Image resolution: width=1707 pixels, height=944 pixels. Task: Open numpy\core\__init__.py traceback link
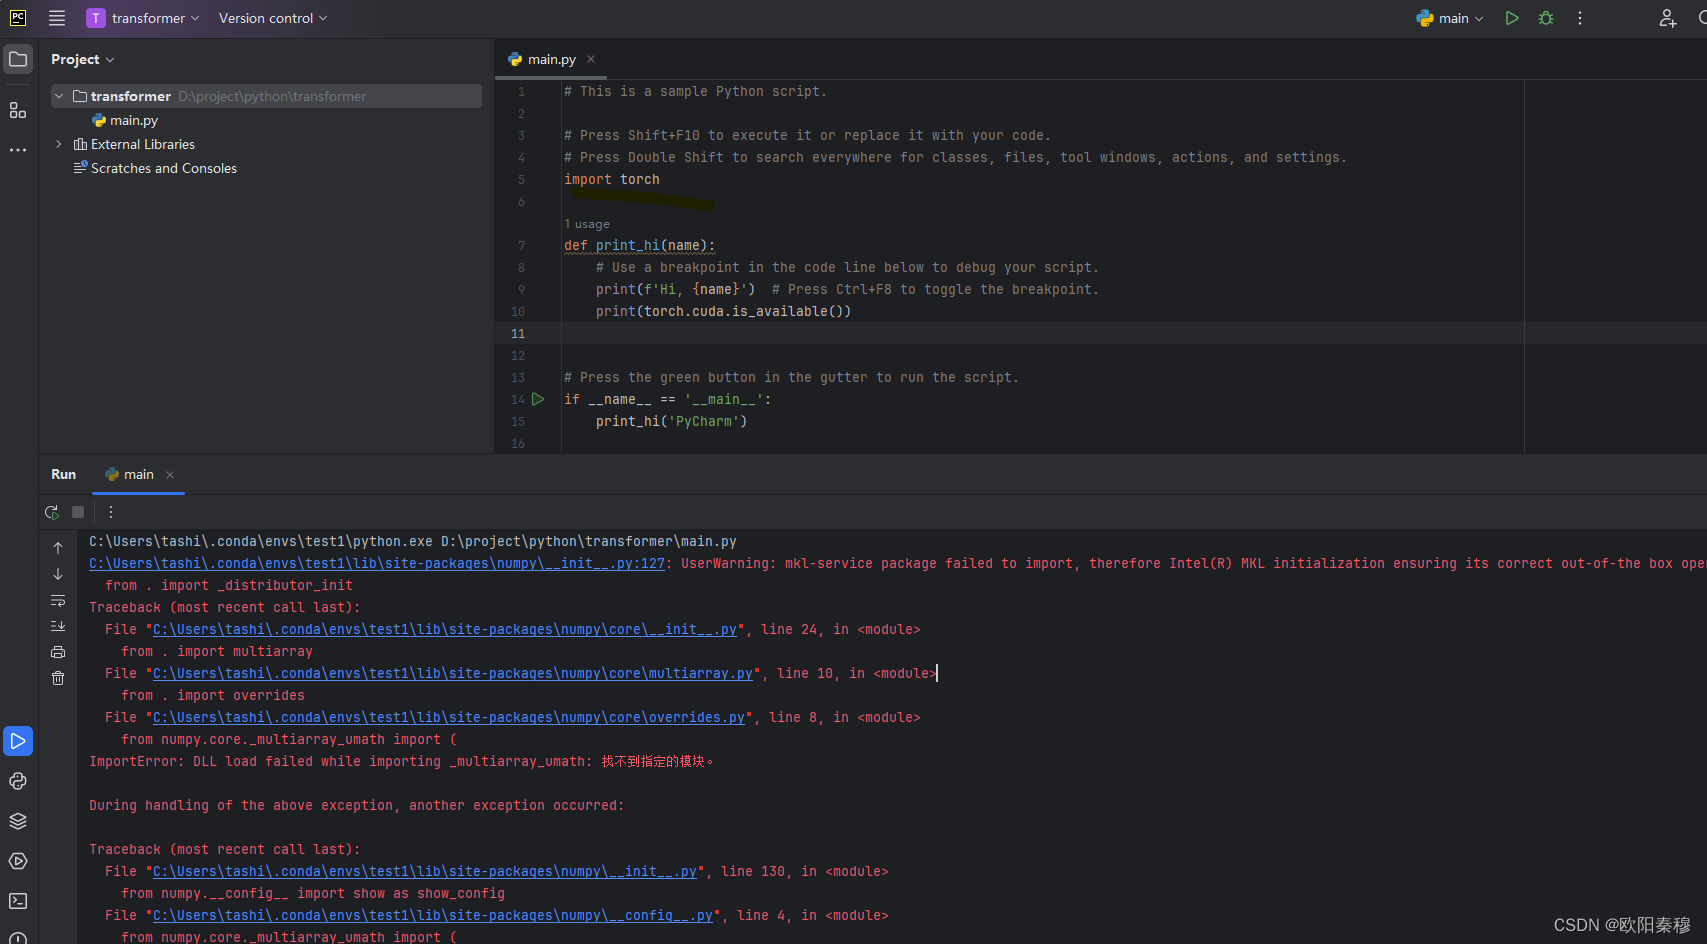coord(445,629)
